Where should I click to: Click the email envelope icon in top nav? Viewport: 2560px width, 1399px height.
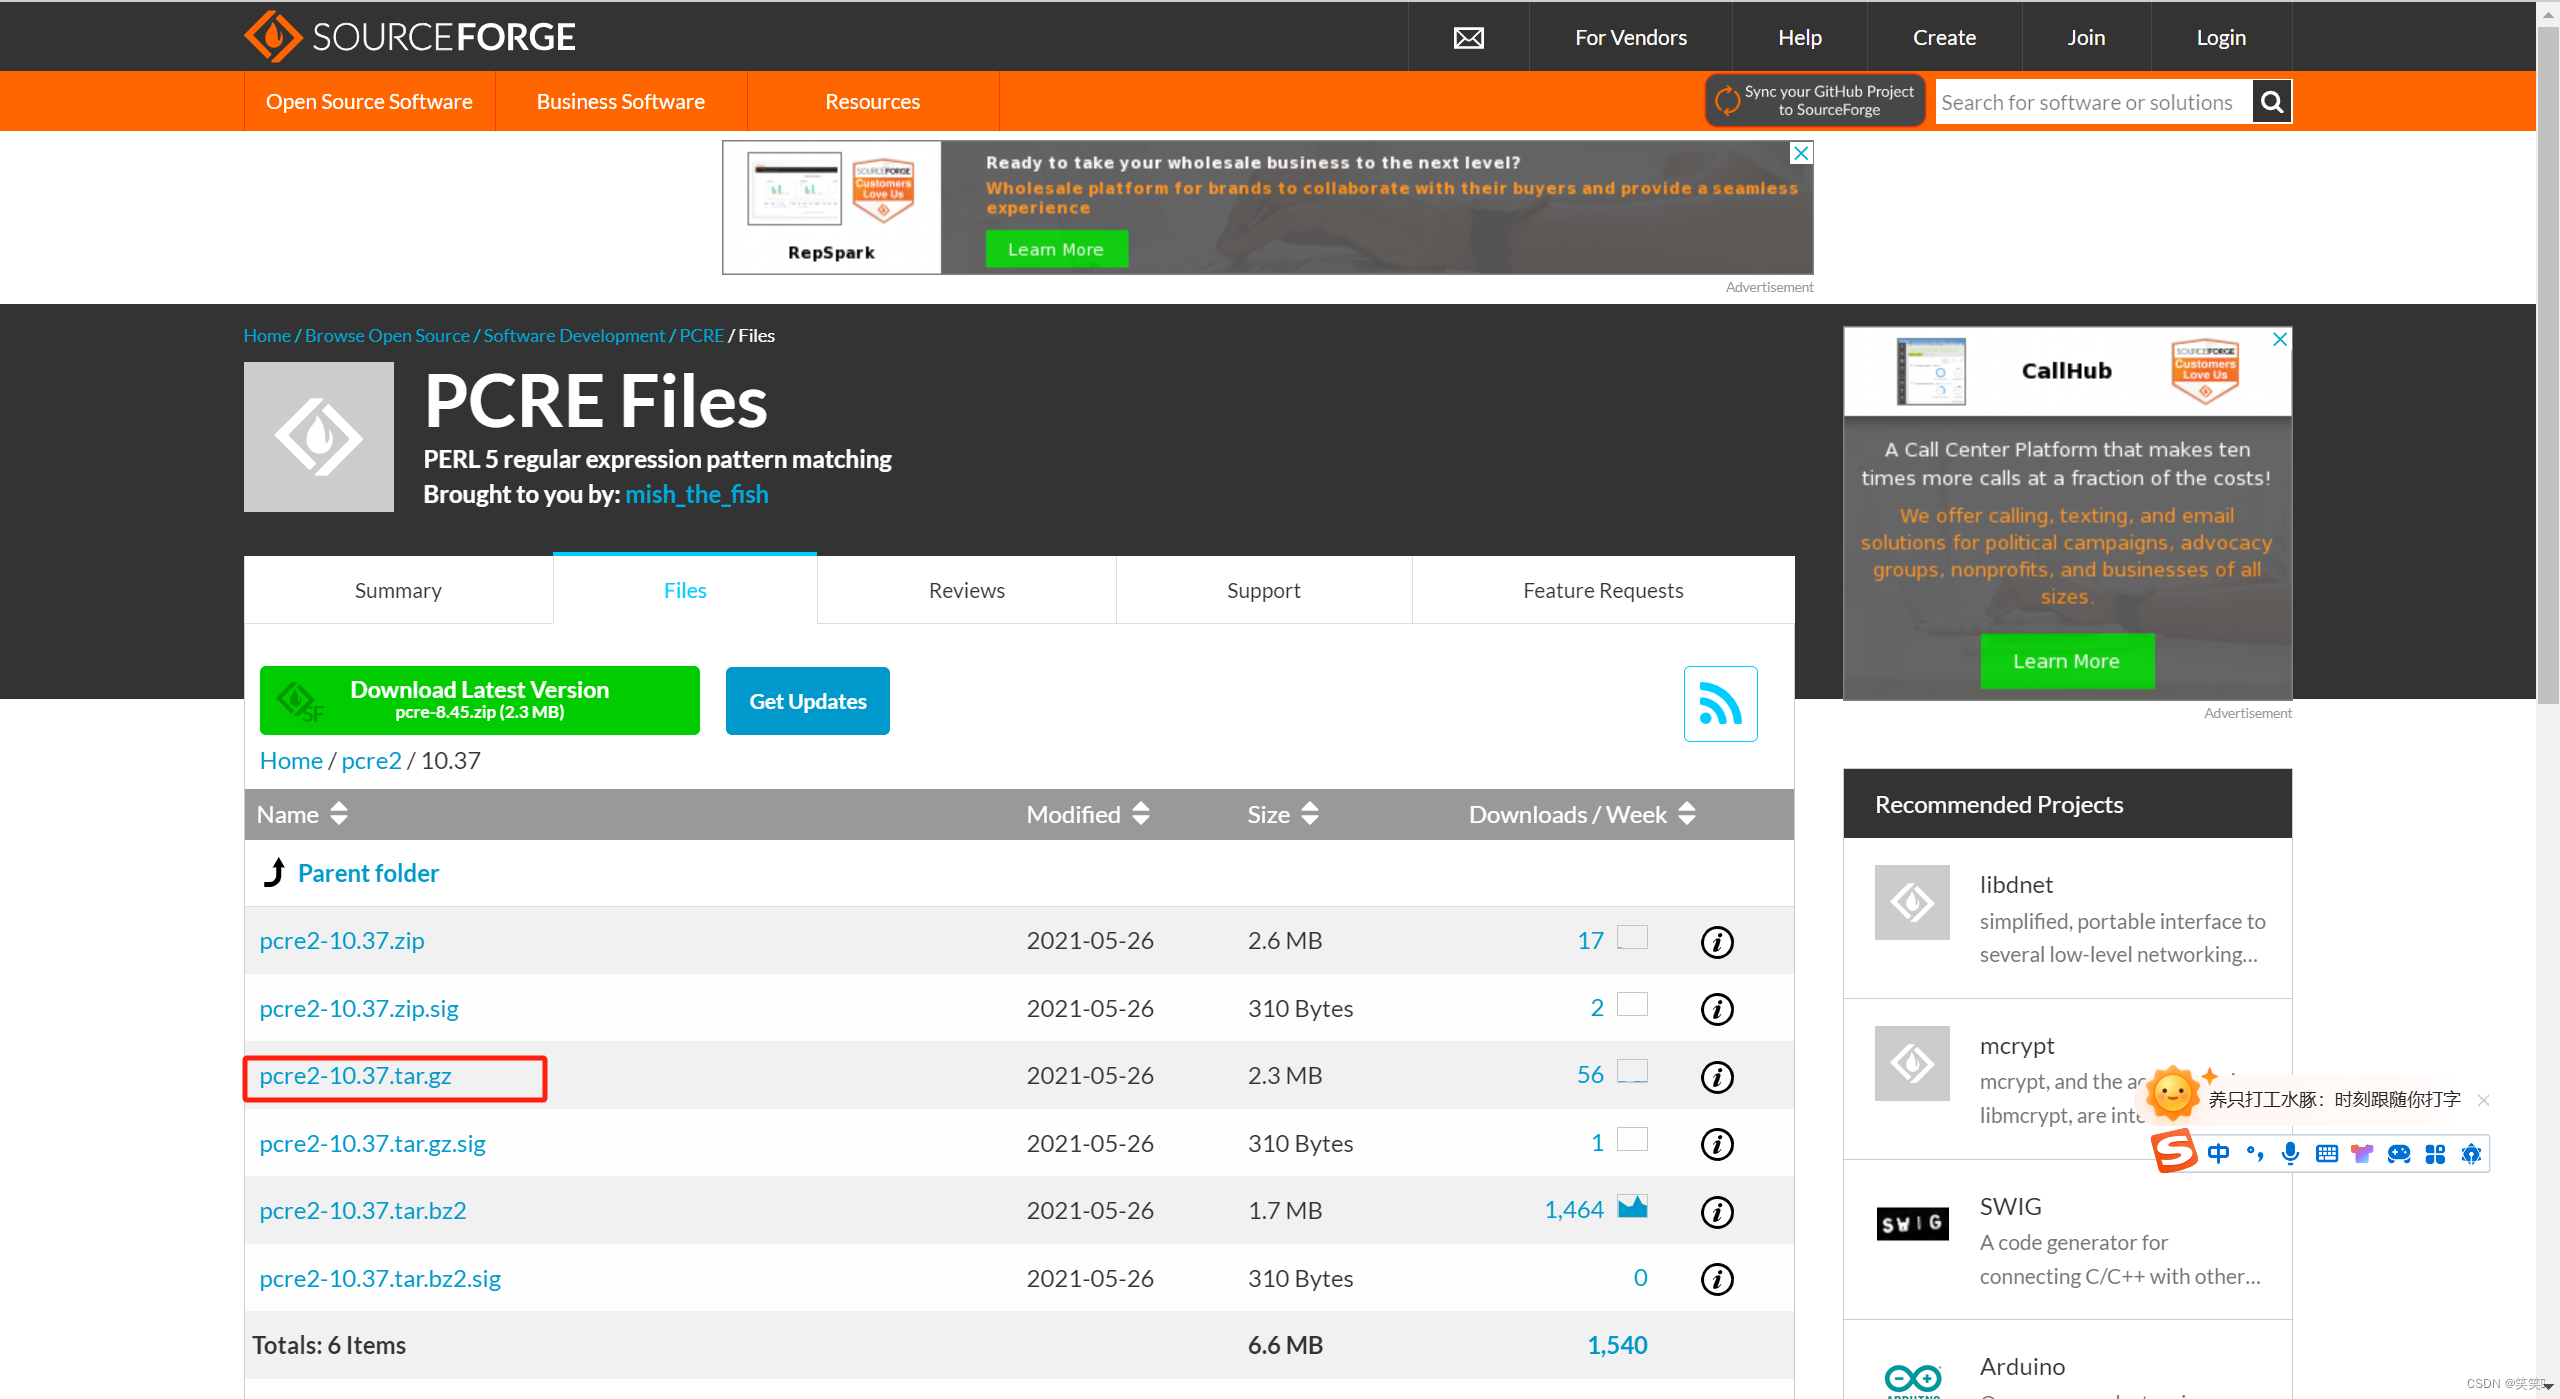click(1468, 34)
